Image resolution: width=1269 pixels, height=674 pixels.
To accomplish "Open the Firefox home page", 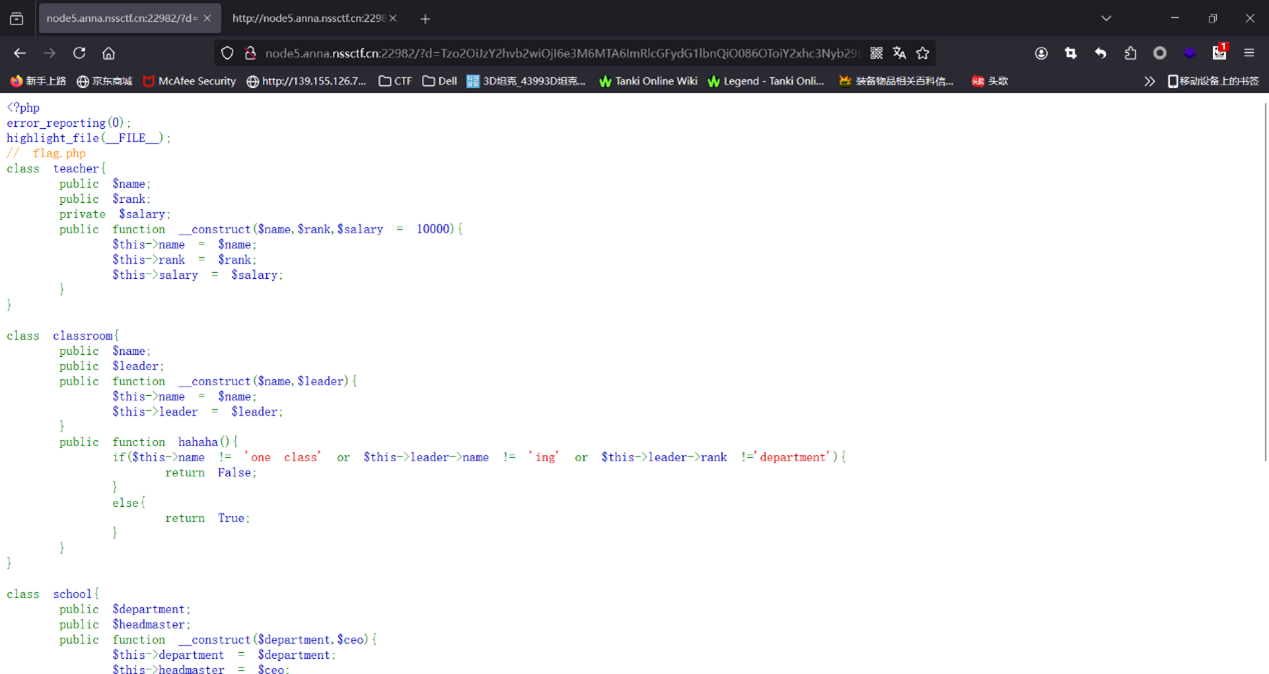I will click(109, 53).
